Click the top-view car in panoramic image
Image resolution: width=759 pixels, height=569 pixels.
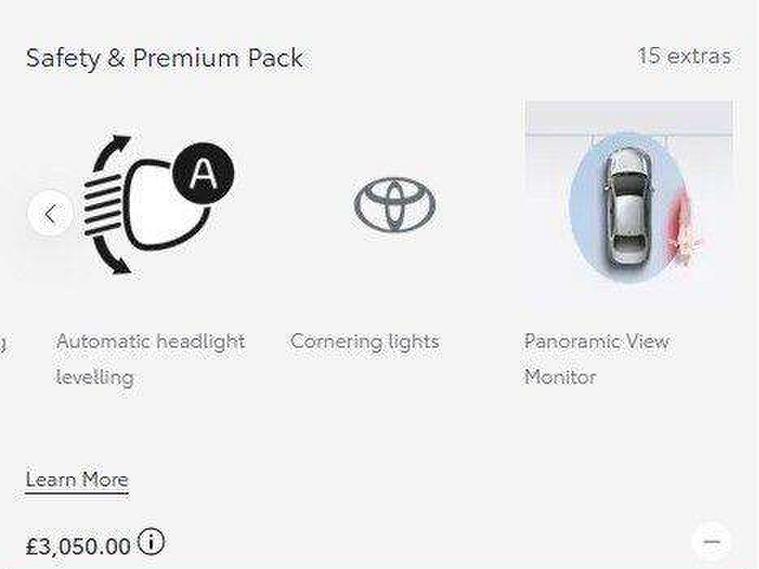tap(627, 208)
